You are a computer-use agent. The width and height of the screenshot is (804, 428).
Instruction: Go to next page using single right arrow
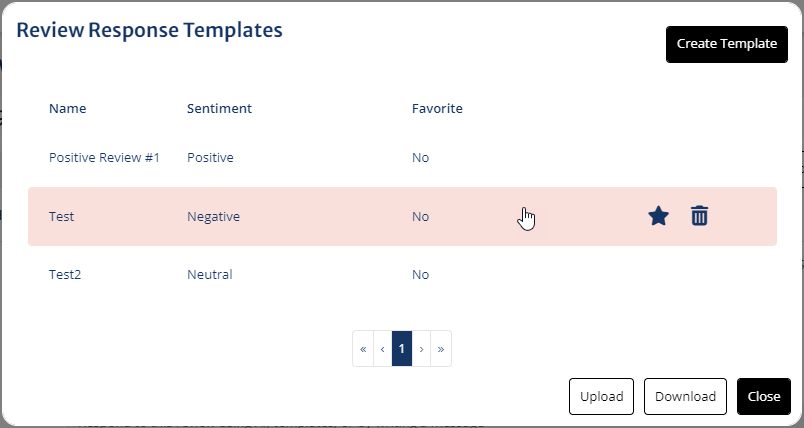(421, 349)
